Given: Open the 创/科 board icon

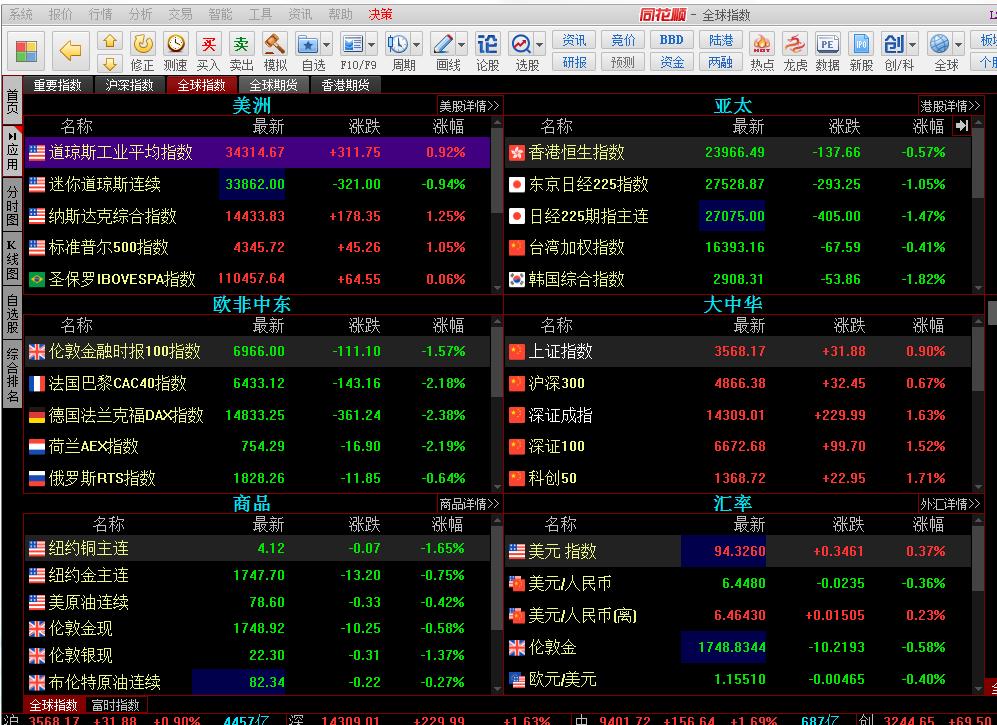Looking at the screenshot, I should [x=893, y=44].
